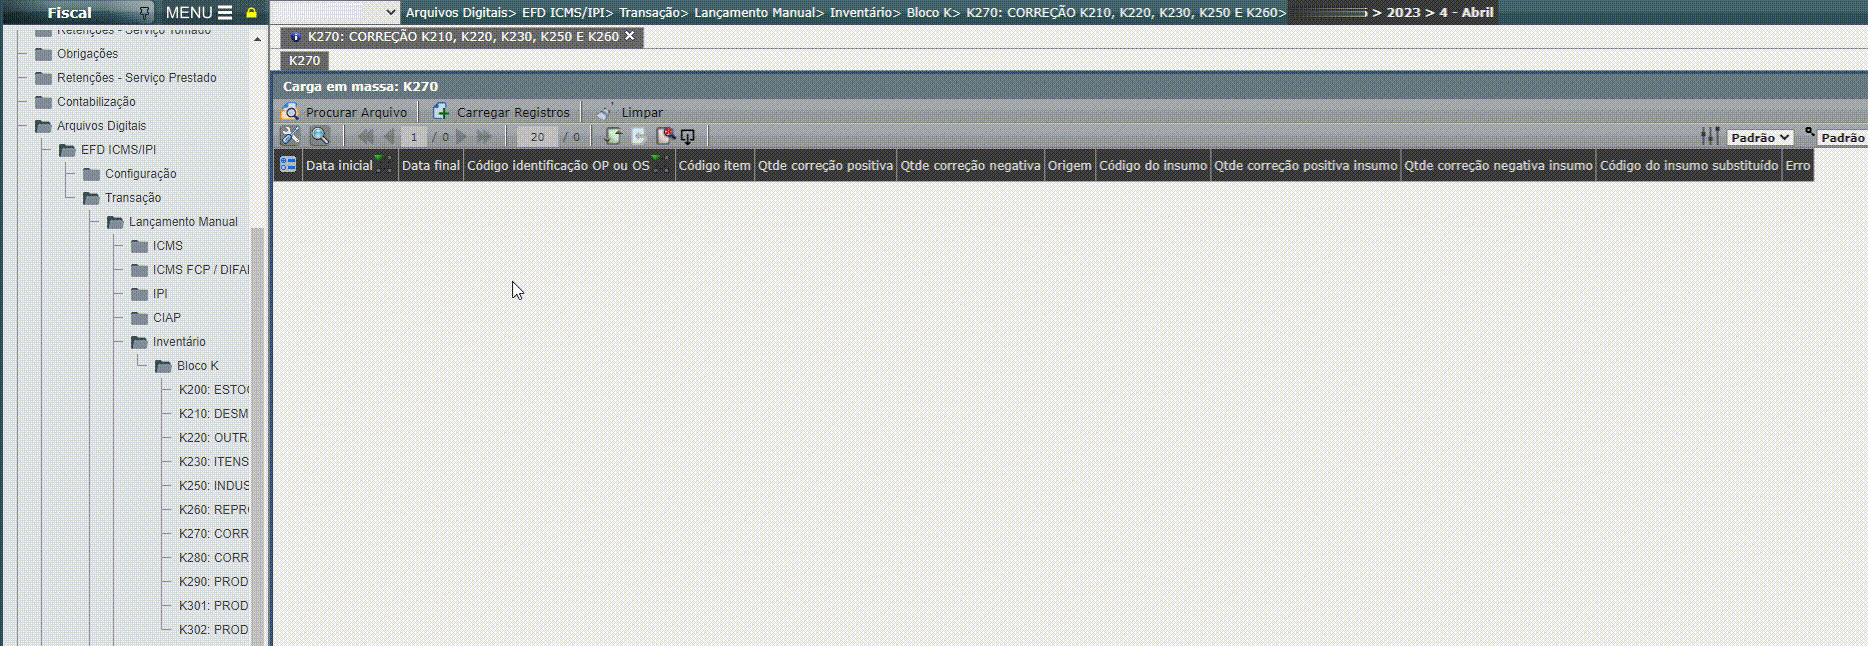This screenshot has height=646, width=1868.
Task: Click the download export icon in toolbar
Action: tap(688, 136)
